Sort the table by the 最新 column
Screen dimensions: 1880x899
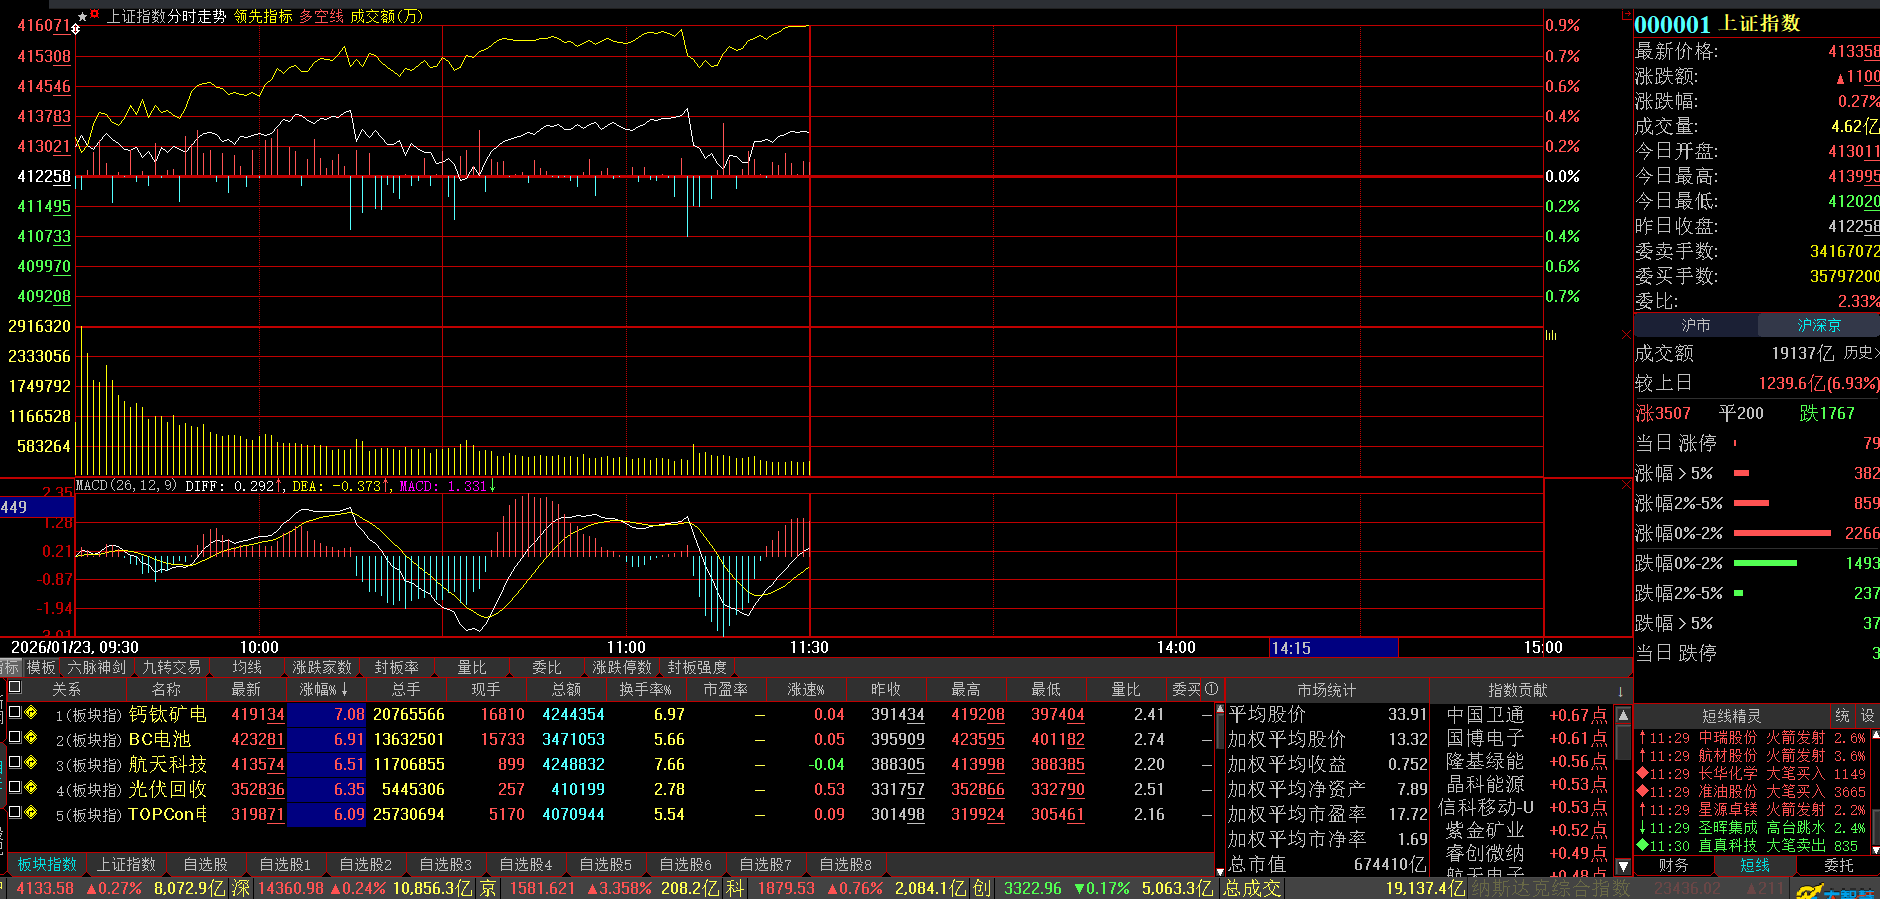point(246,689)
